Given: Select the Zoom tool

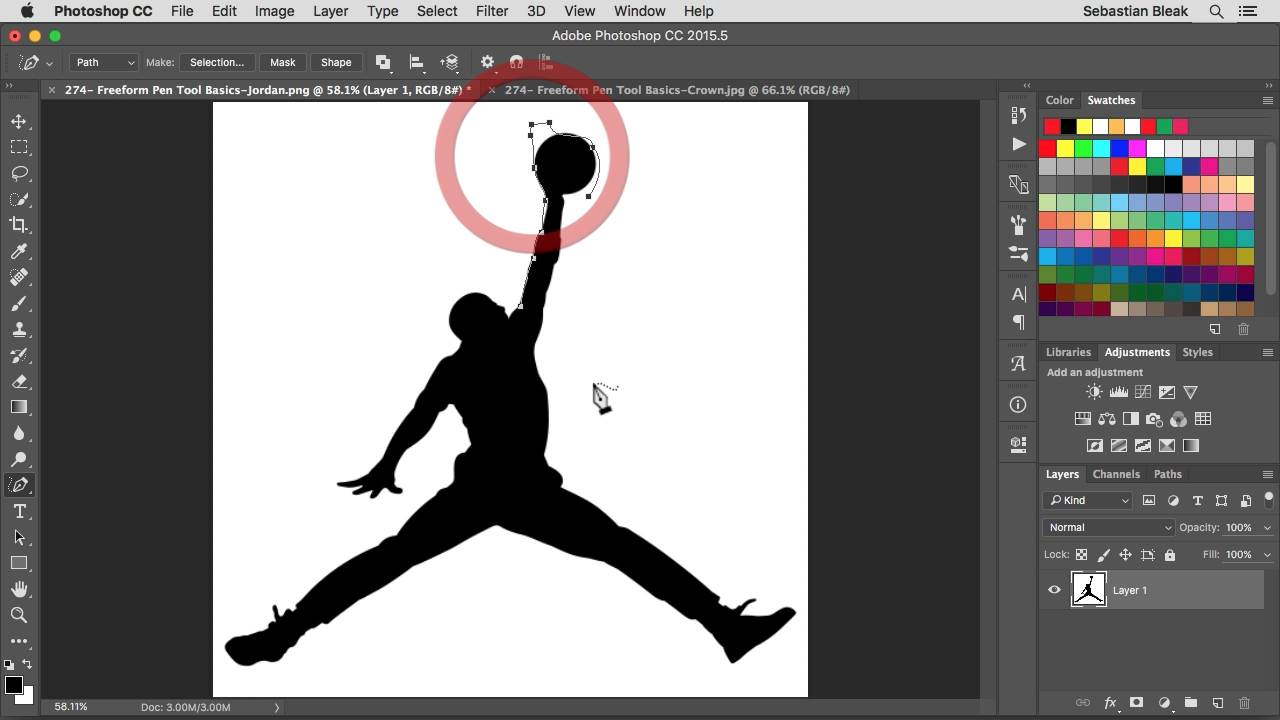Looking at the screenshot, I should 19,615.
